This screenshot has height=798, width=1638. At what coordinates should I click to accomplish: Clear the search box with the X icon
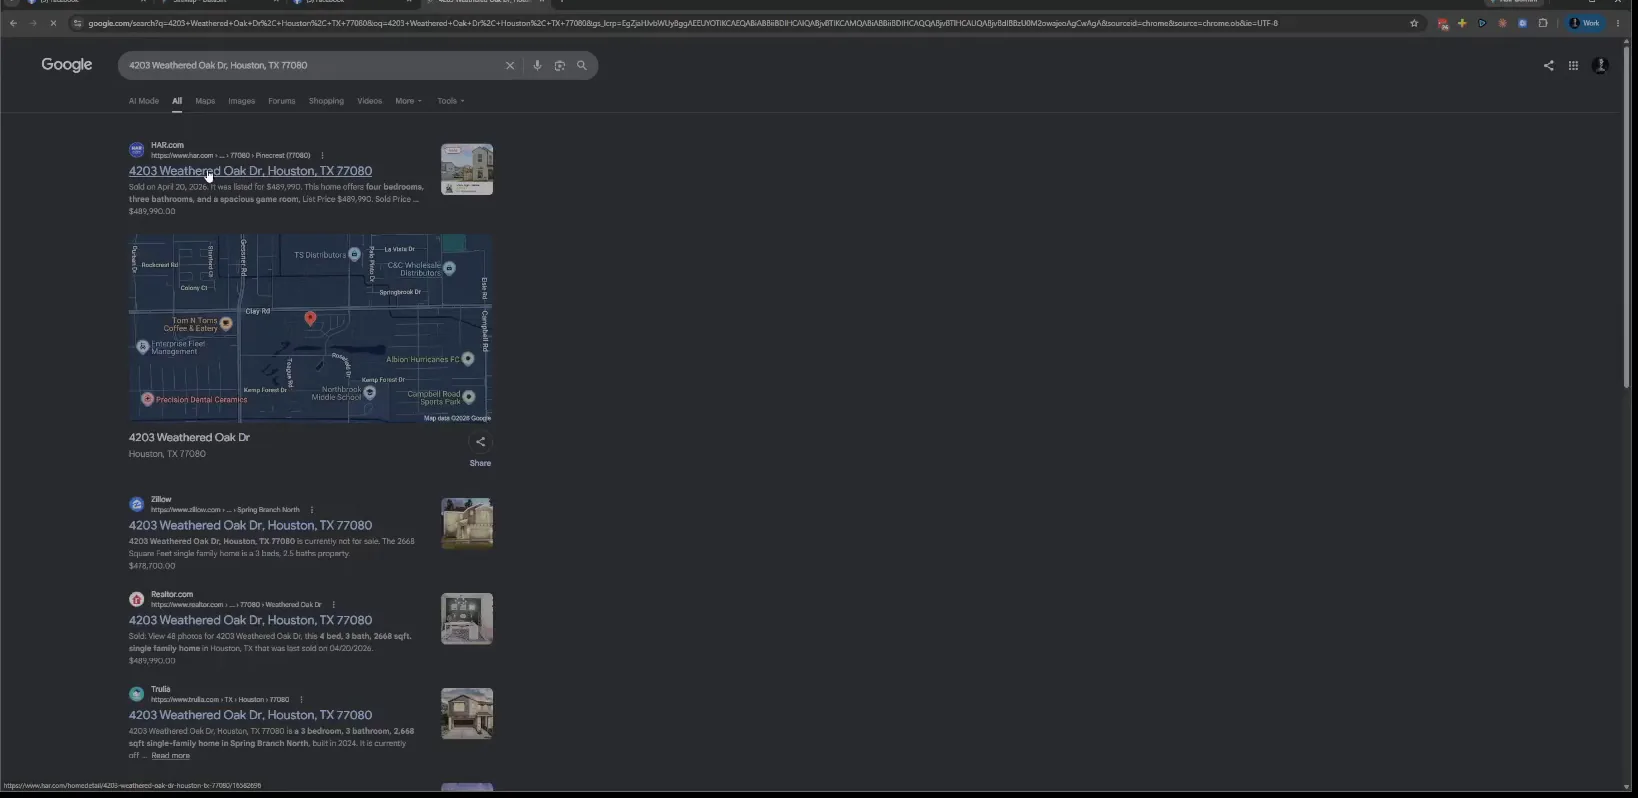pos(510,65)
